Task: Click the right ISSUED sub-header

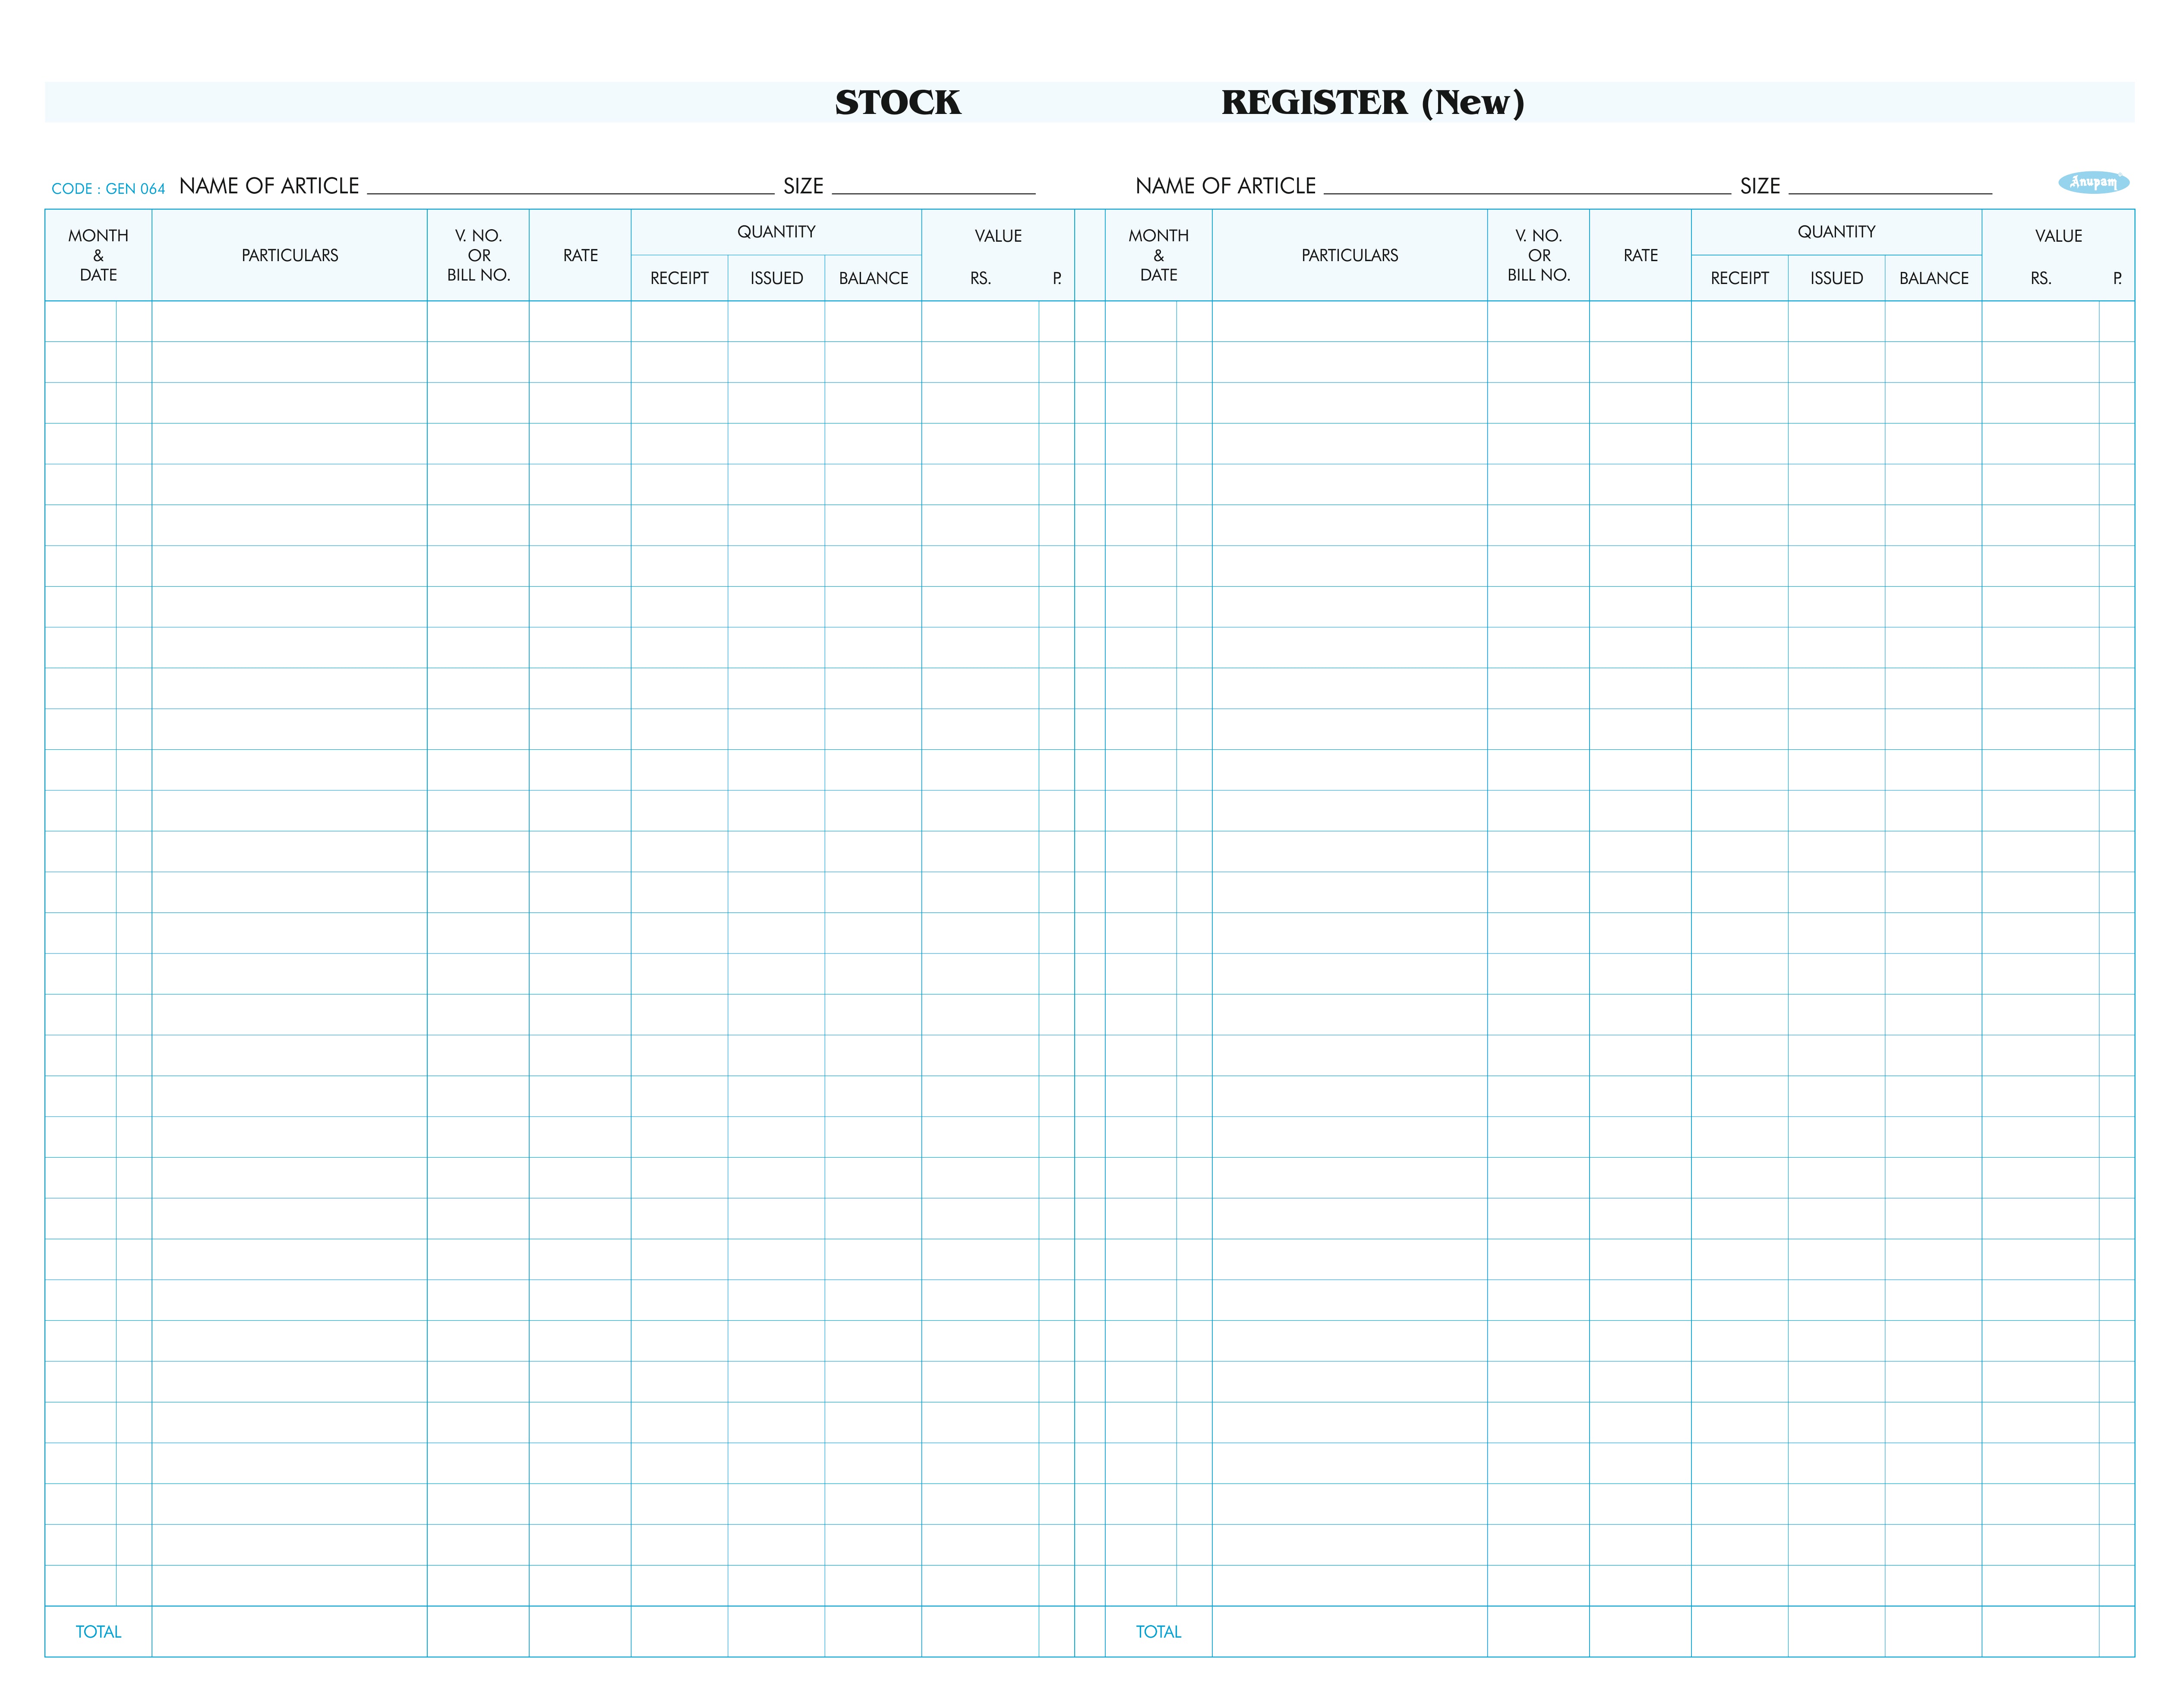Action: pos(1836,278)
